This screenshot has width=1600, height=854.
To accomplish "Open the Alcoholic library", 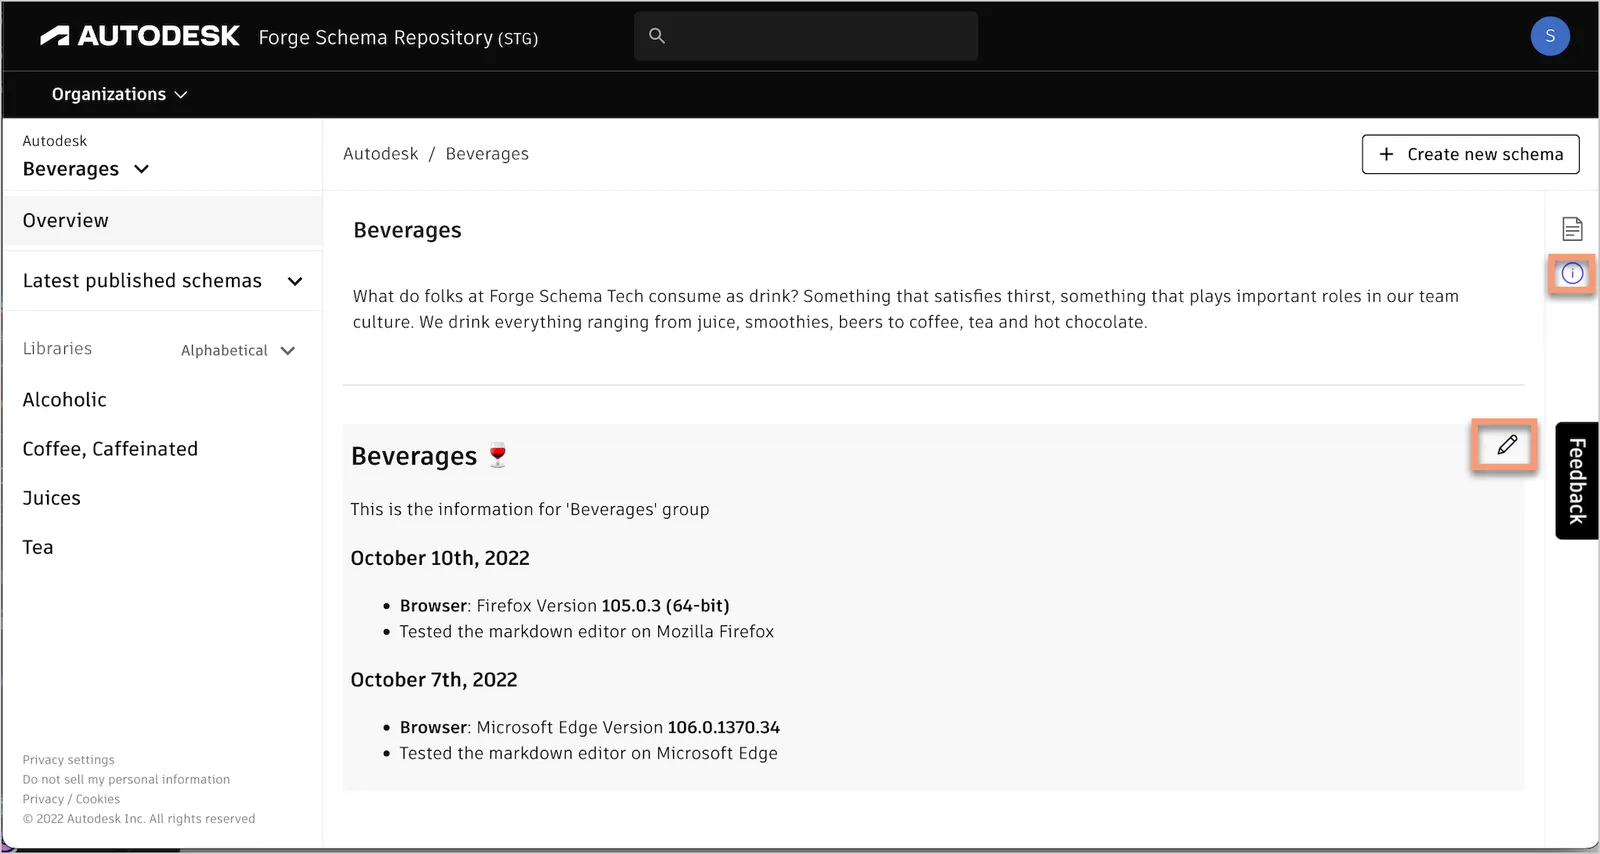I will [64, 399].
